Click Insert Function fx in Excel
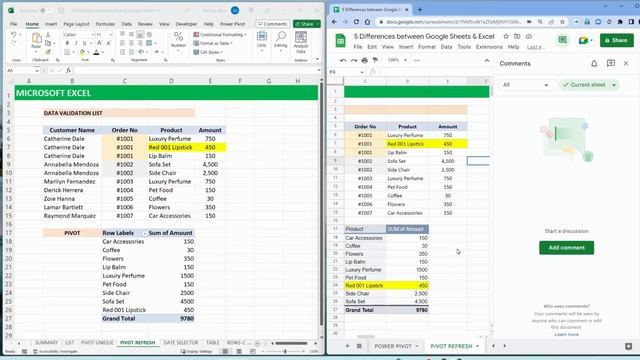Viewport: 640px width, 360px height. coord(68,71)
